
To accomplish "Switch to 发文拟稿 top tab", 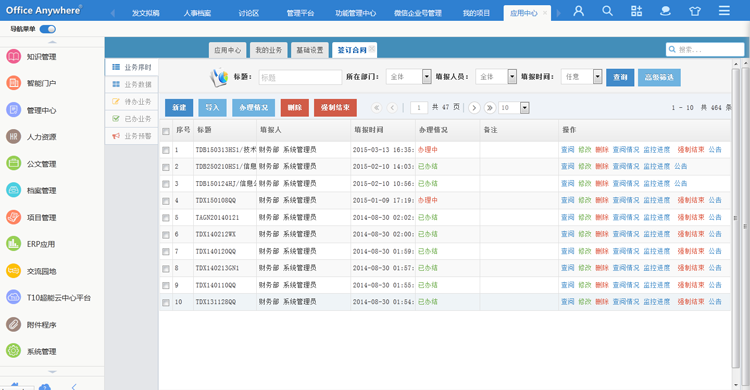I will 145,13.
